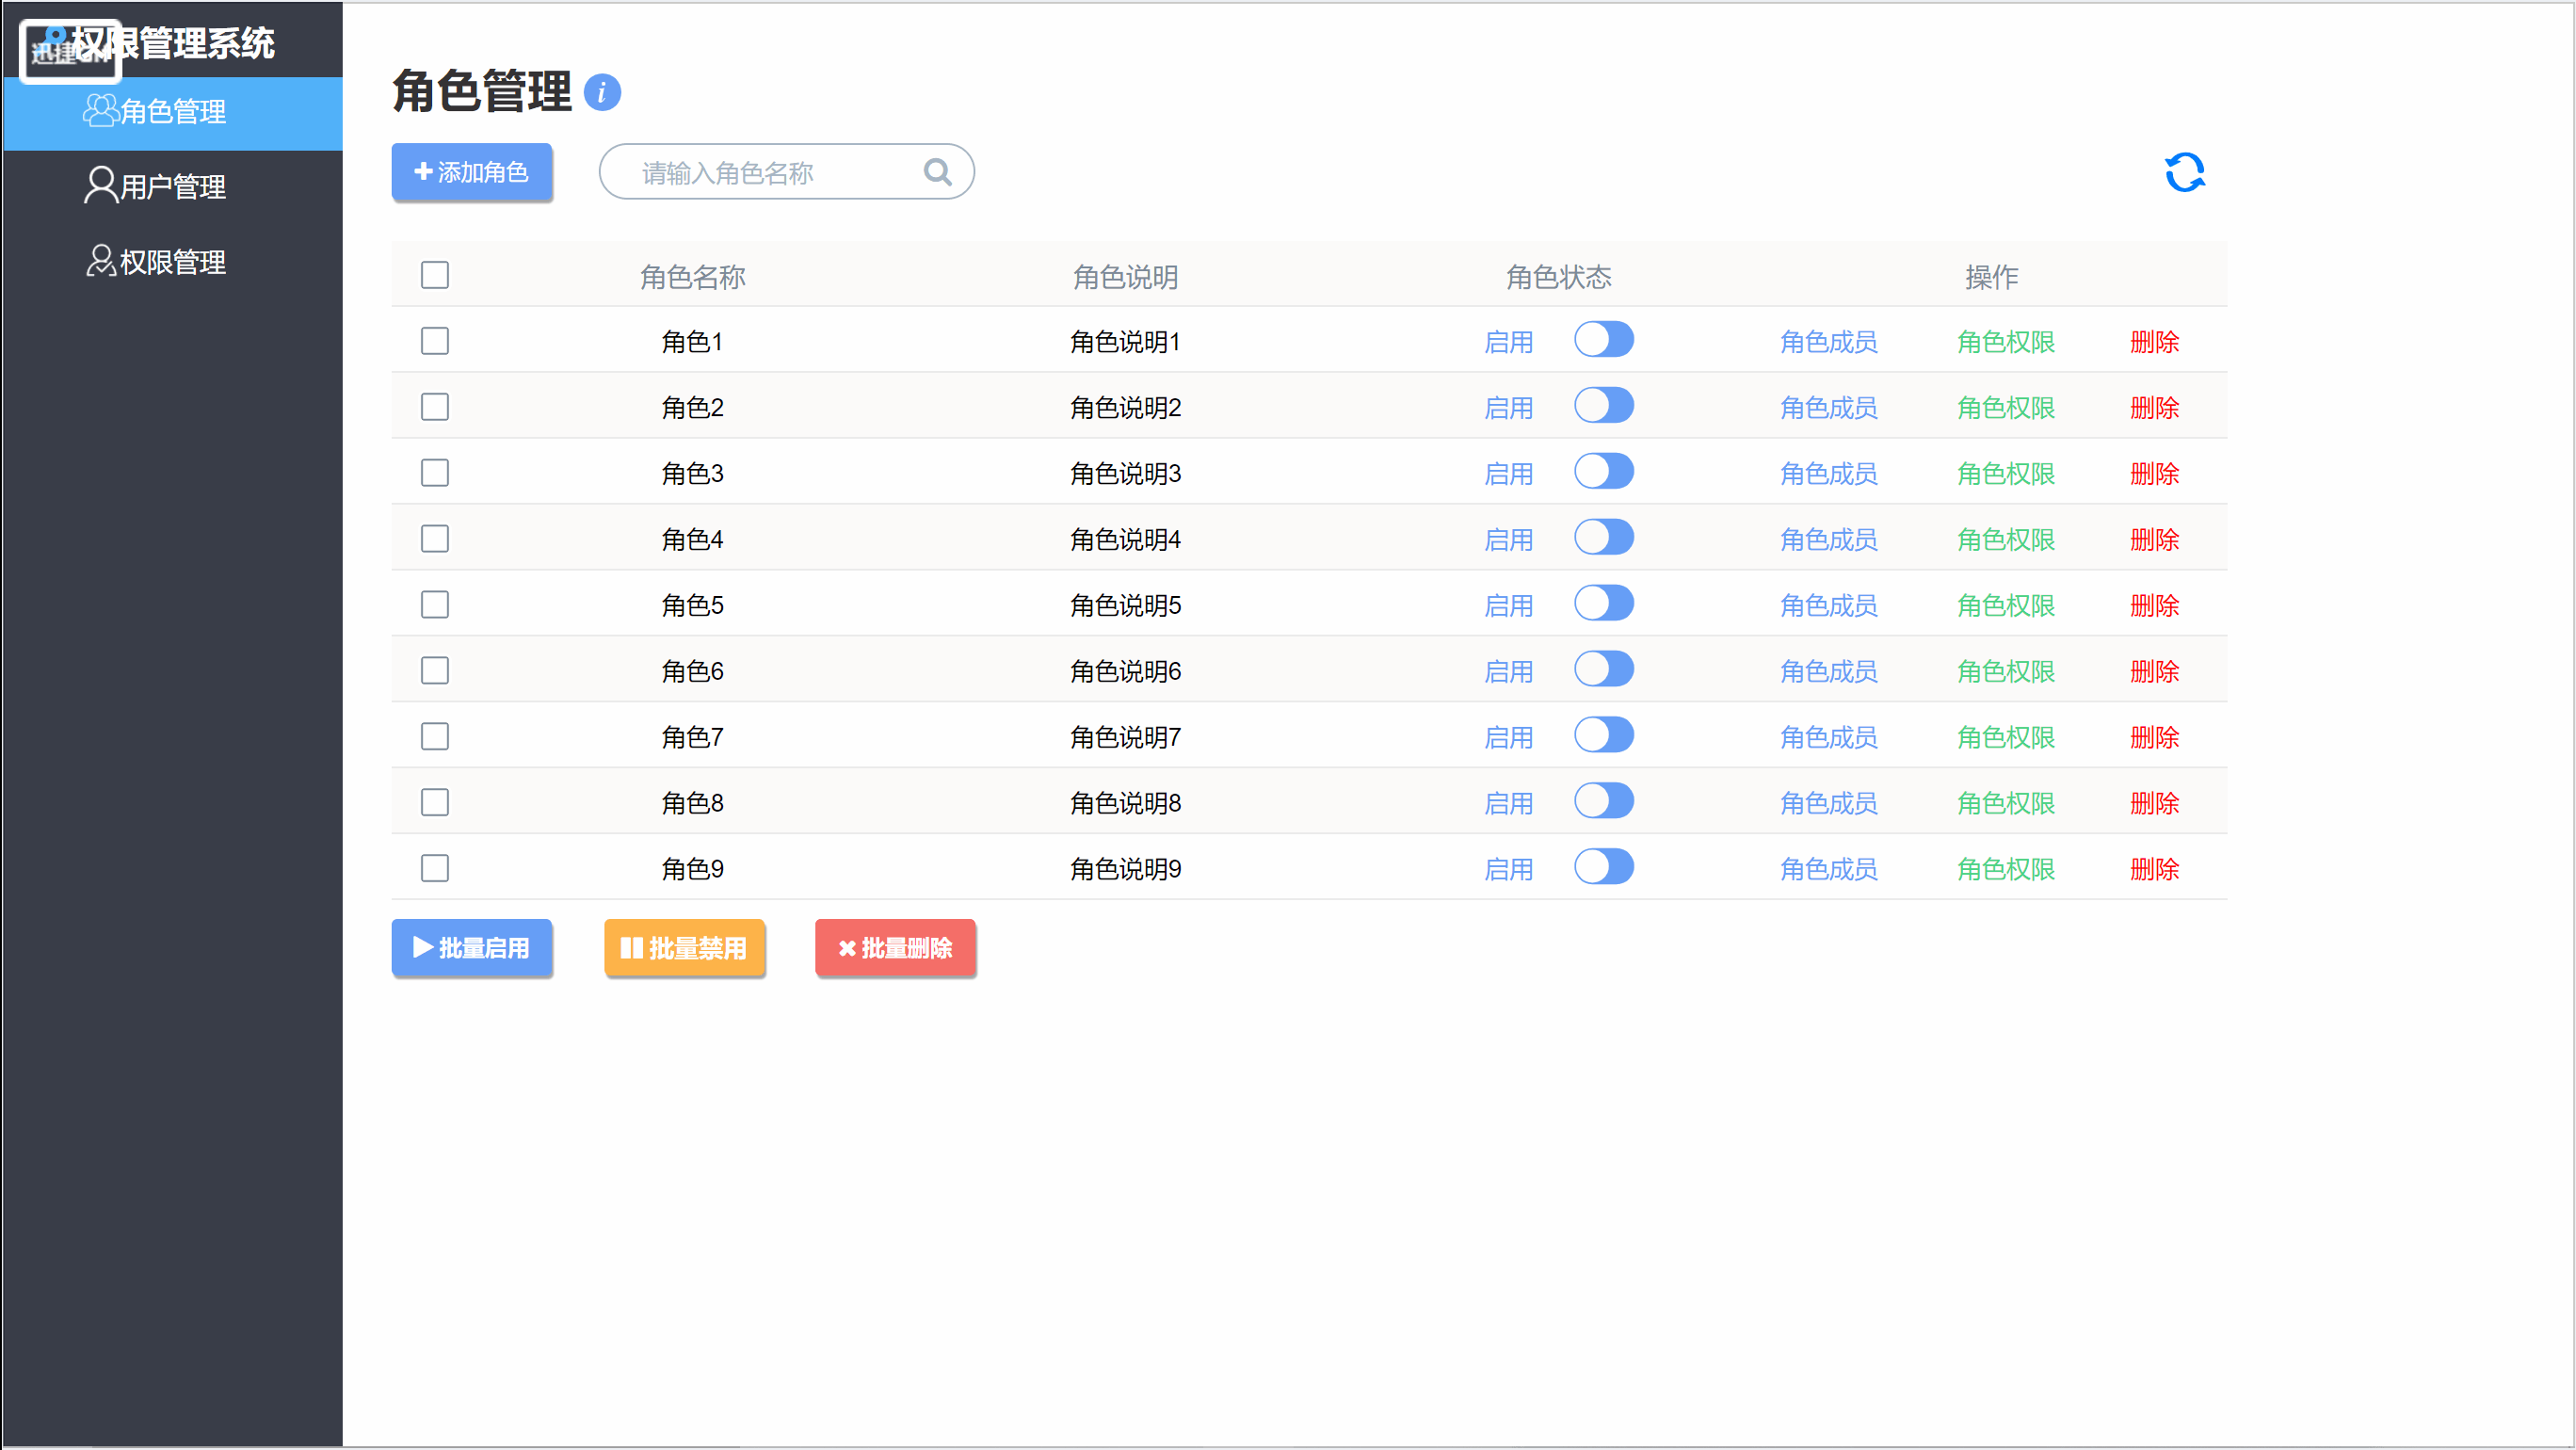Click the magnifier search icon
This screenshot has width=2576, height=1450.
click(x=937, y=172)
